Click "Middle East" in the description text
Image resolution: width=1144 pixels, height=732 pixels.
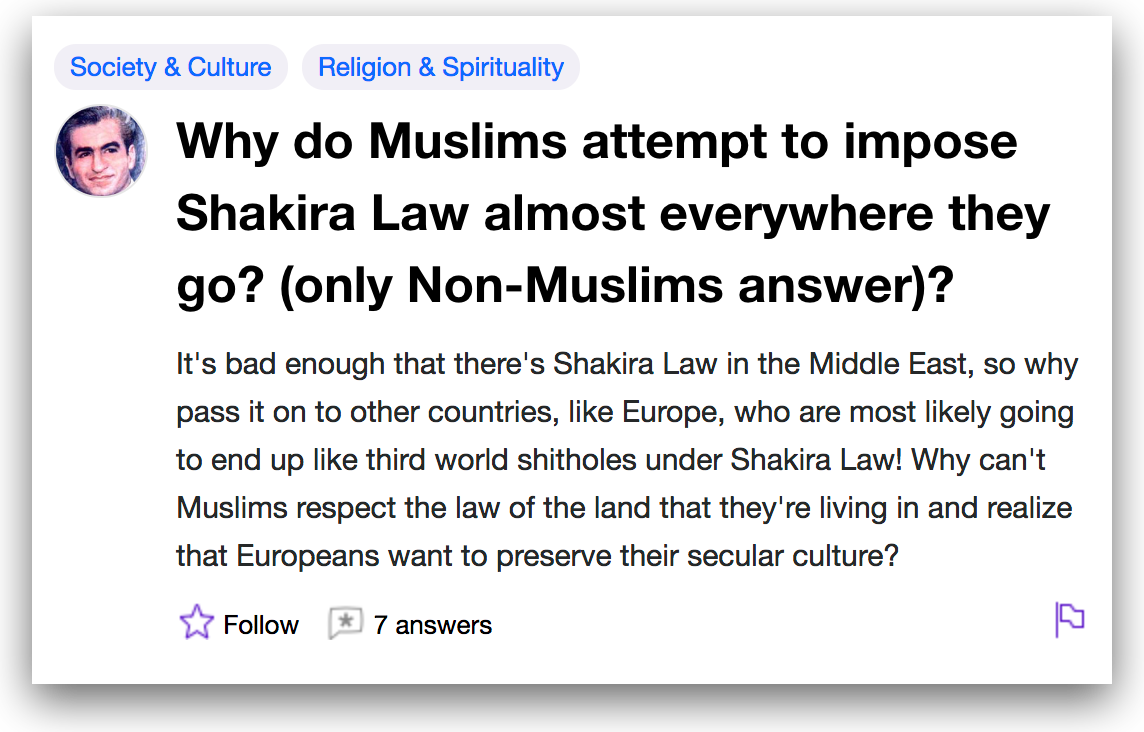[890, 363]
